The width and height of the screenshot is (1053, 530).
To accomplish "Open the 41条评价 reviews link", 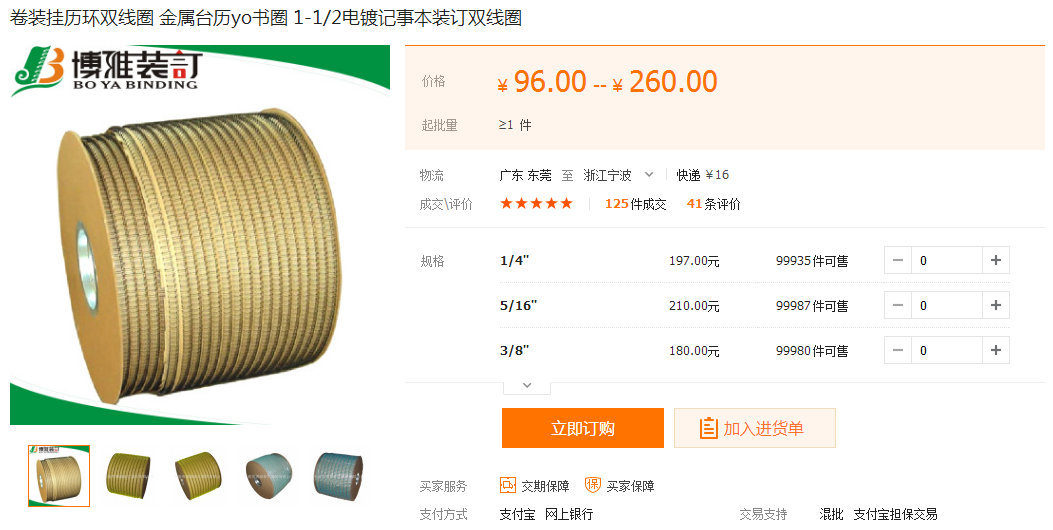I will pos(713,204).
